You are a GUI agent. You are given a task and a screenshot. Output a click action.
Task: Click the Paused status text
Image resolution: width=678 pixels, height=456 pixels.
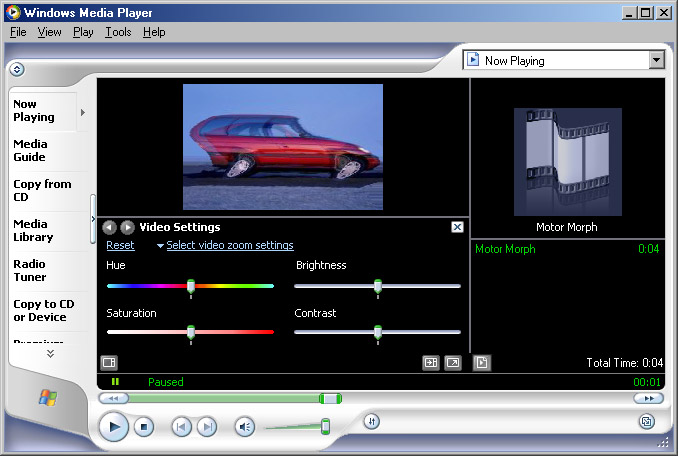[166, 382]
